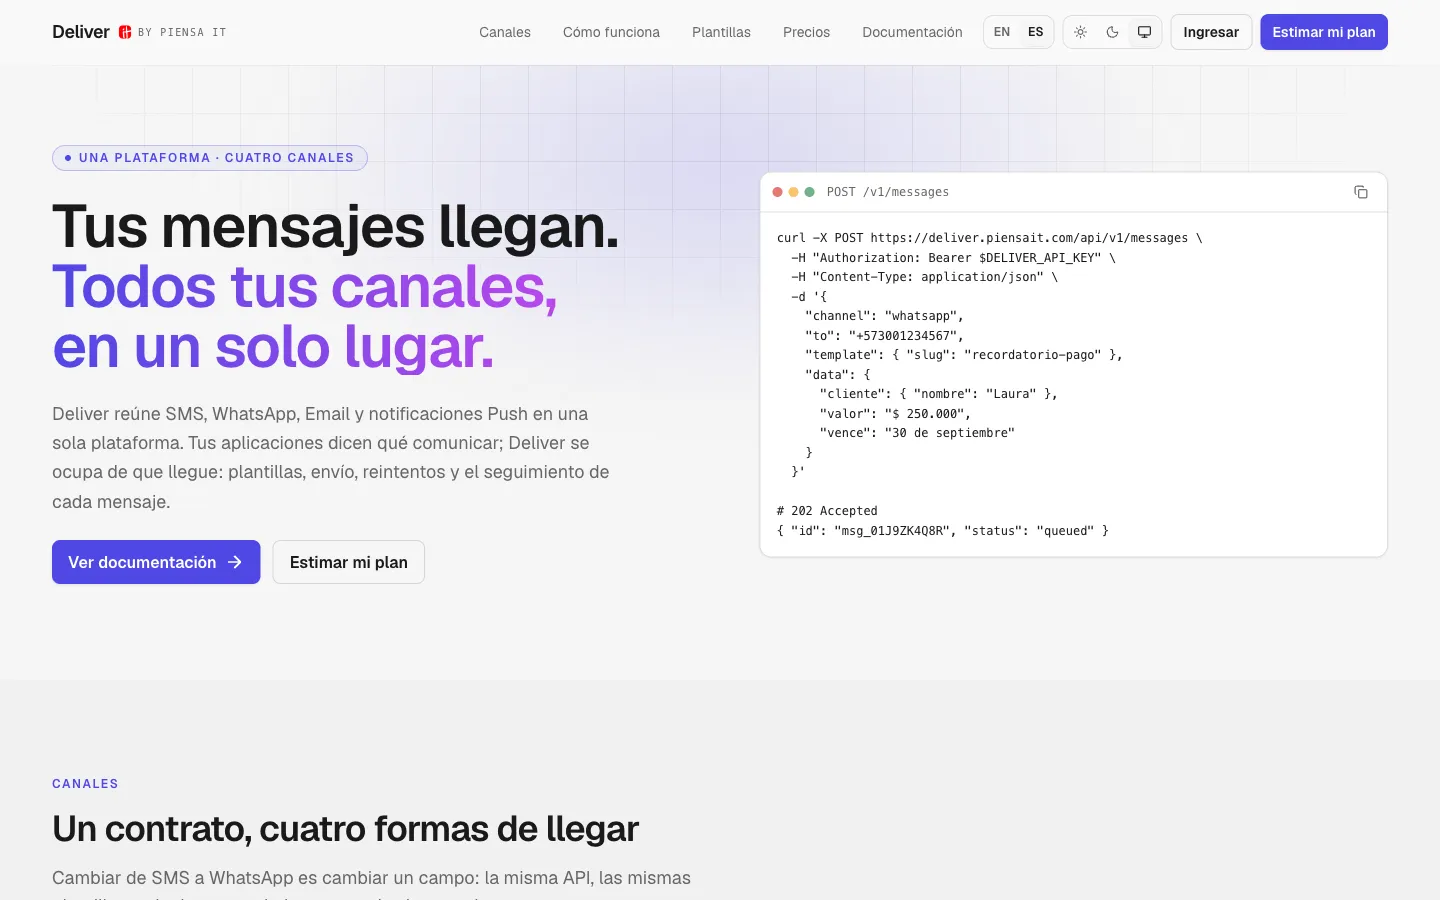Click the 'Tus mensajes llegan.' headline
The width and height of the screenshot is (1440, 900).
click(336, 227)
